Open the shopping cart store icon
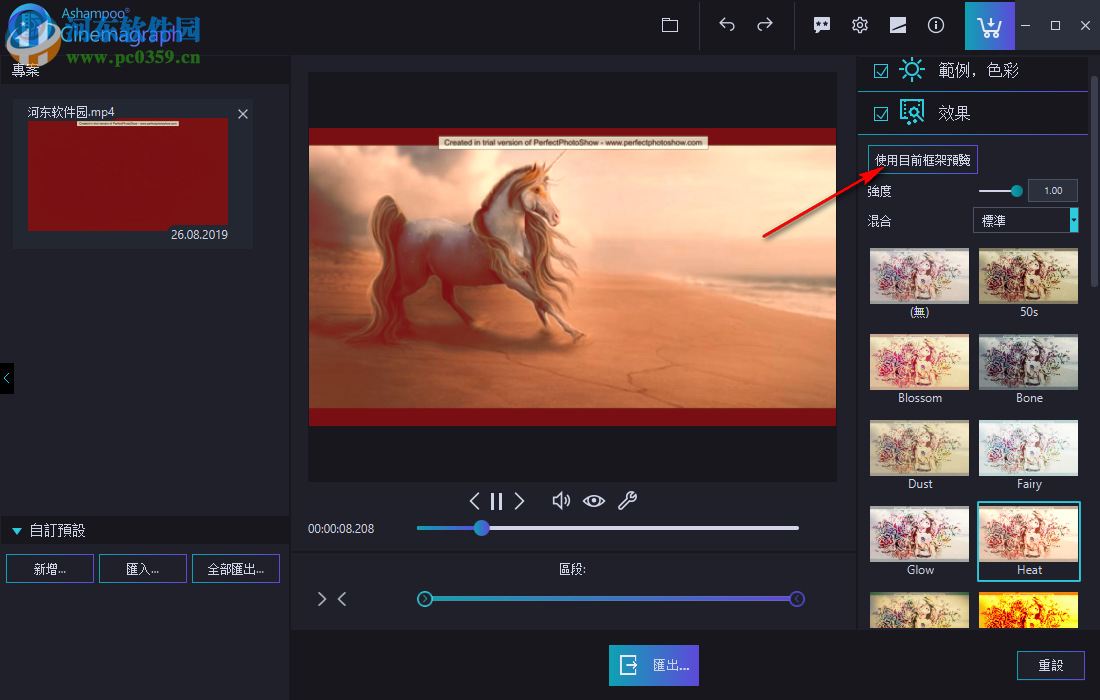 [989, 25]
